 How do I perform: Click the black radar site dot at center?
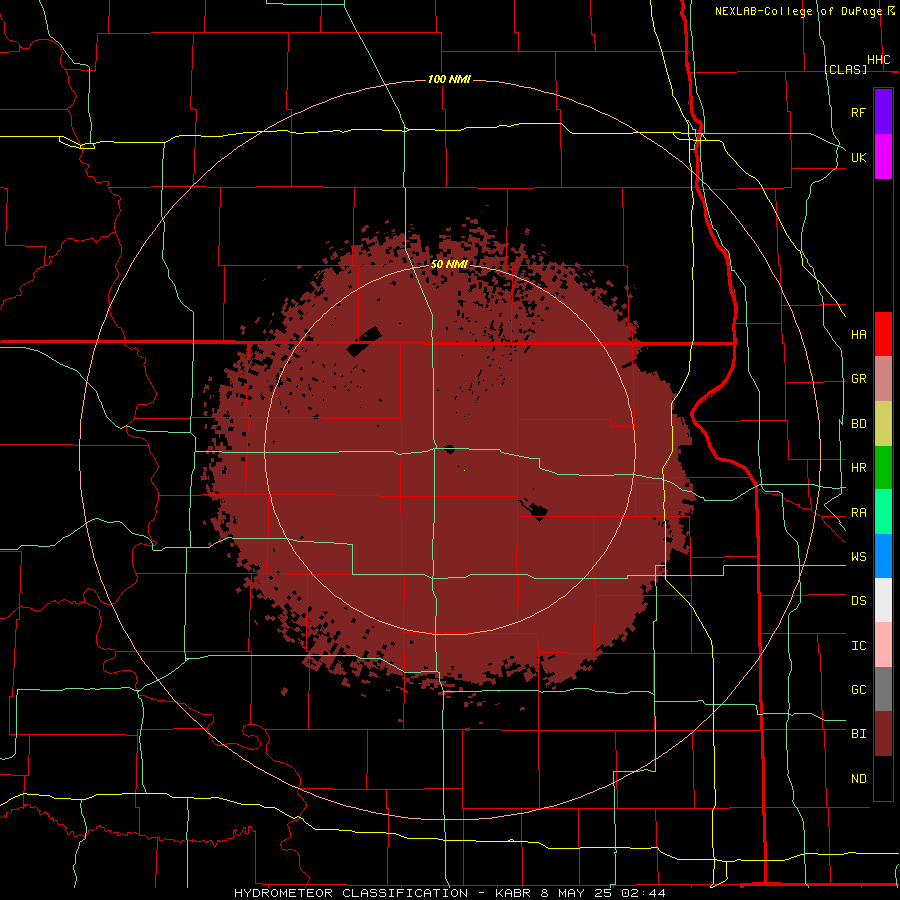click(449, 449)
